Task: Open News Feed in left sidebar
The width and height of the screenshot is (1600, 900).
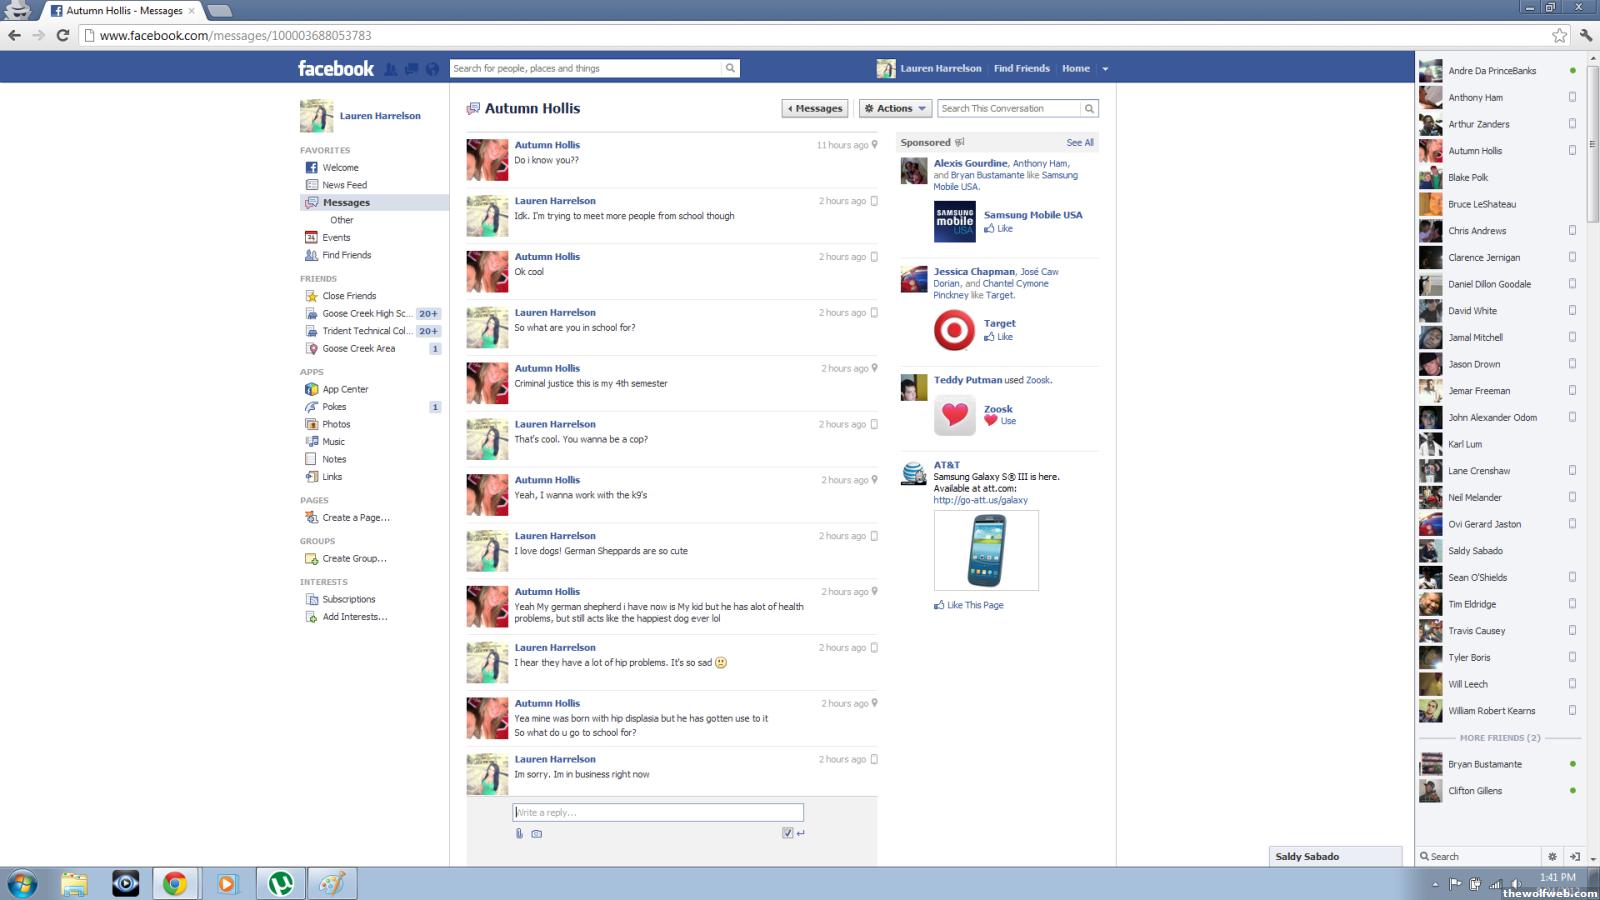Action: 344,185
